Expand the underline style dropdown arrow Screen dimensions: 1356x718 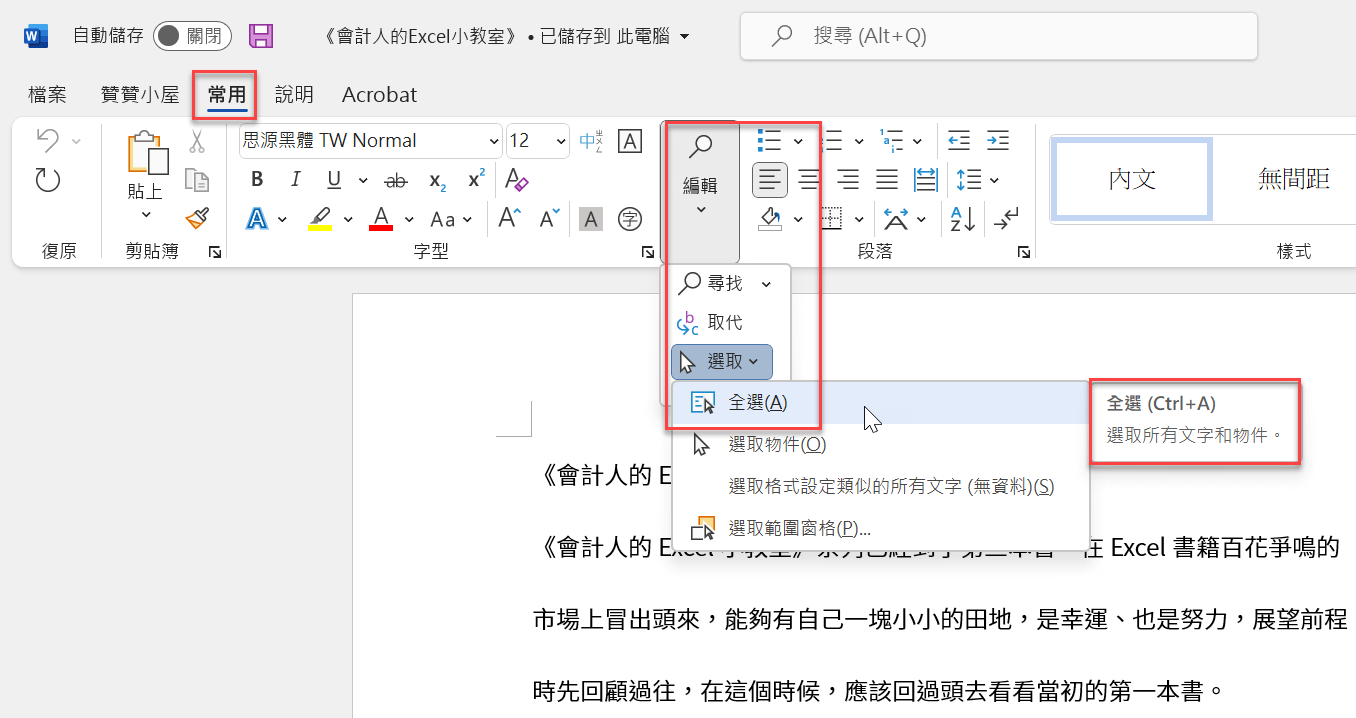tap(362, 180)
